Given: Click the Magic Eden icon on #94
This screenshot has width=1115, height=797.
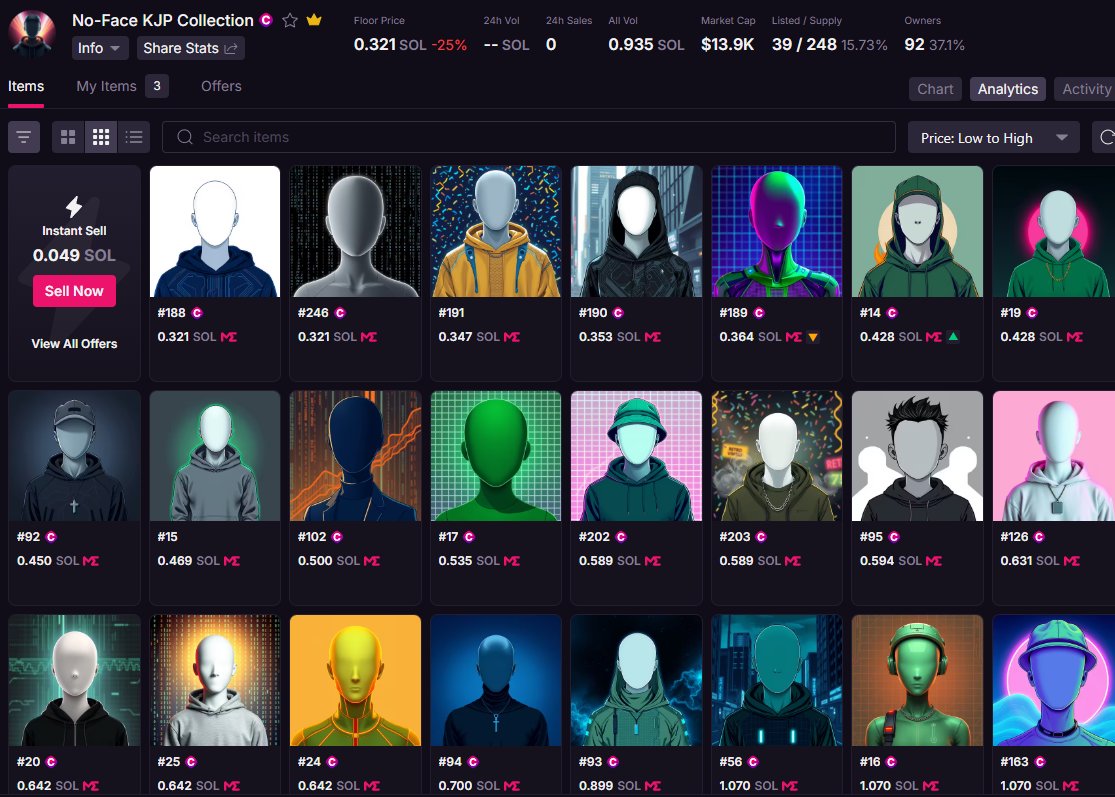Looking at the screenshot, I should tap(512, 786).
